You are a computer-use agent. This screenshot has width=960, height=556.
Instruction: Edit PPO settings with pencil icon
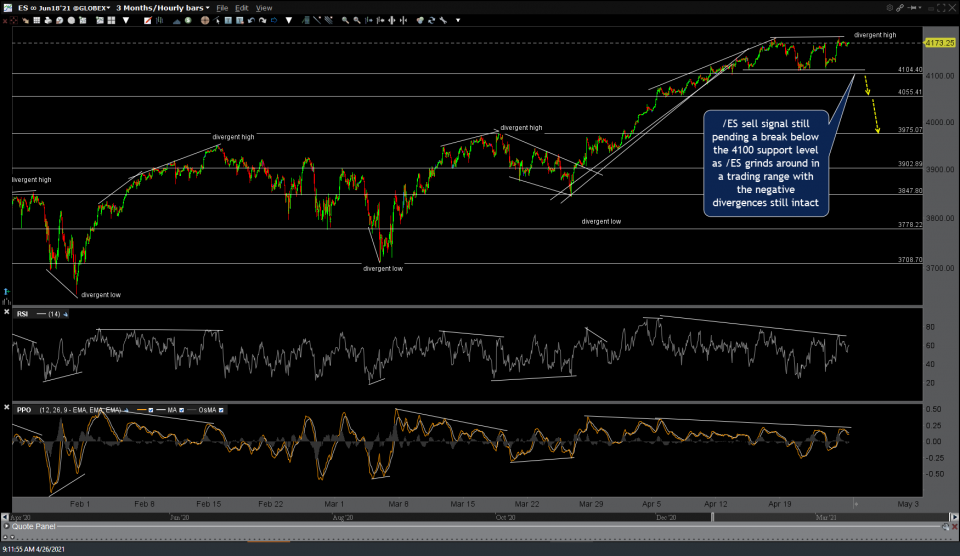(126, 410)
